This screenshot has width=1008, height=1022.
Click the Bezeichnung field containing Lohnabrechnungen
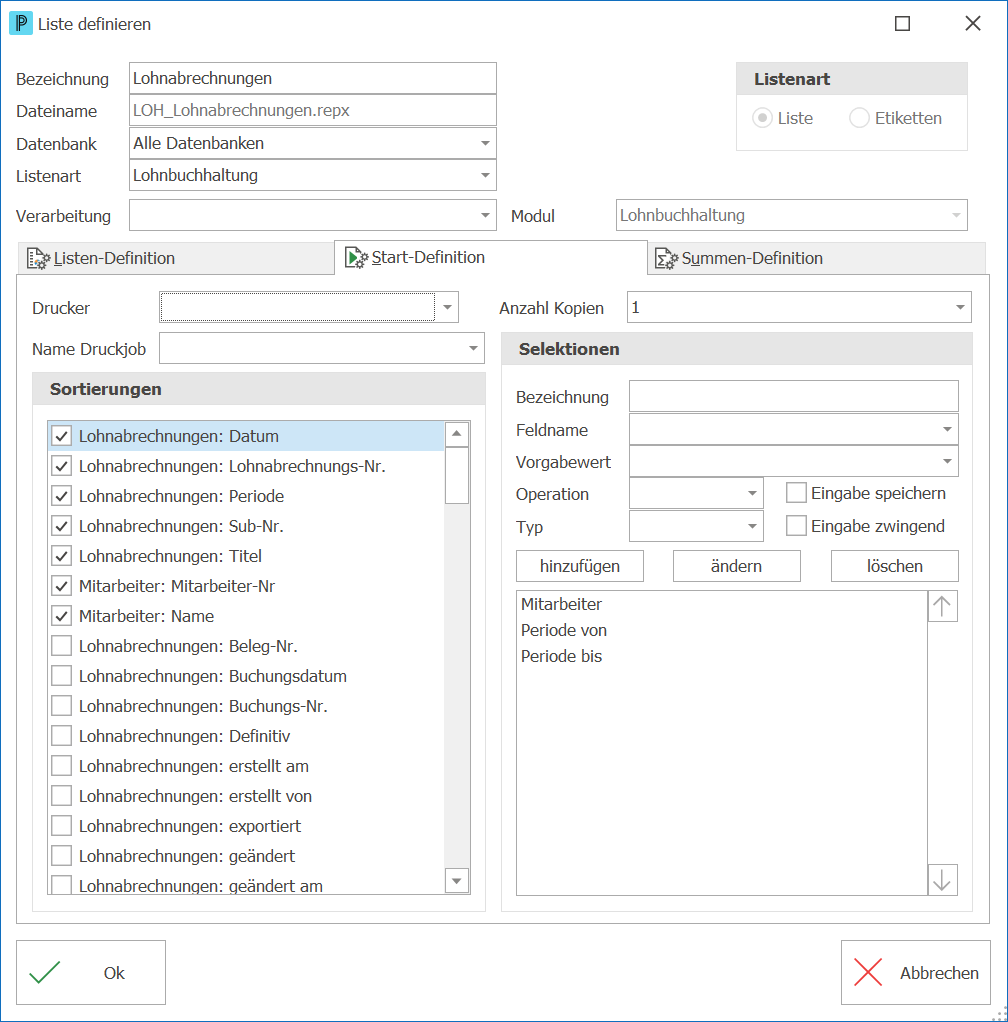point(313,78)
